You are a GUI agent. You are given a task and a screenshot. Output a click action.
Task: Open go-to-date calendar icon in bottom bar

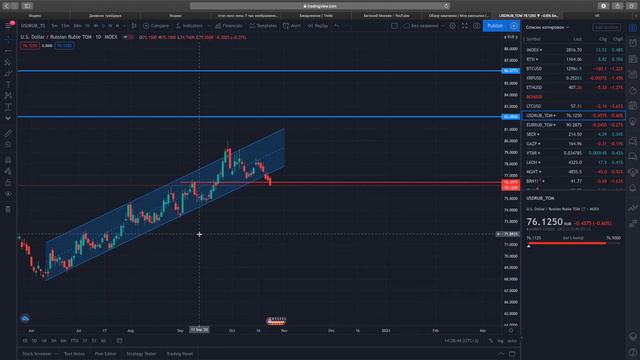(x=119, y=340)
